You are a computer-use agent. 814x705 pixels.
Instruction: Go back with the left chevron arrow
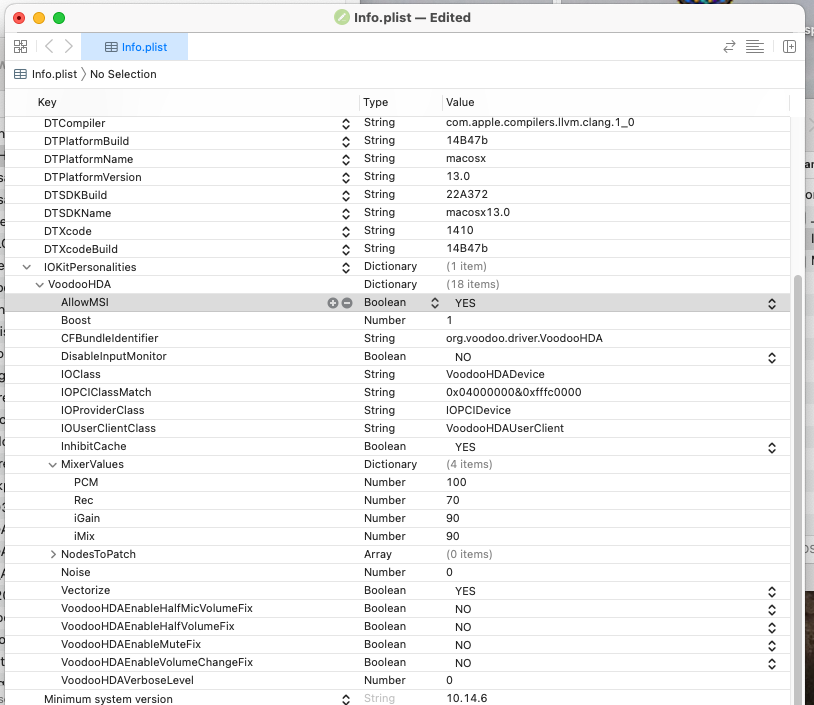tap(49, 47)
